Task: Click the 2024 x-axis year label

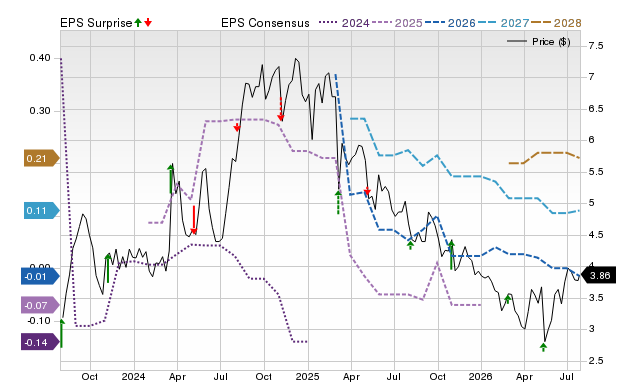Action: [x=133, y=376]
